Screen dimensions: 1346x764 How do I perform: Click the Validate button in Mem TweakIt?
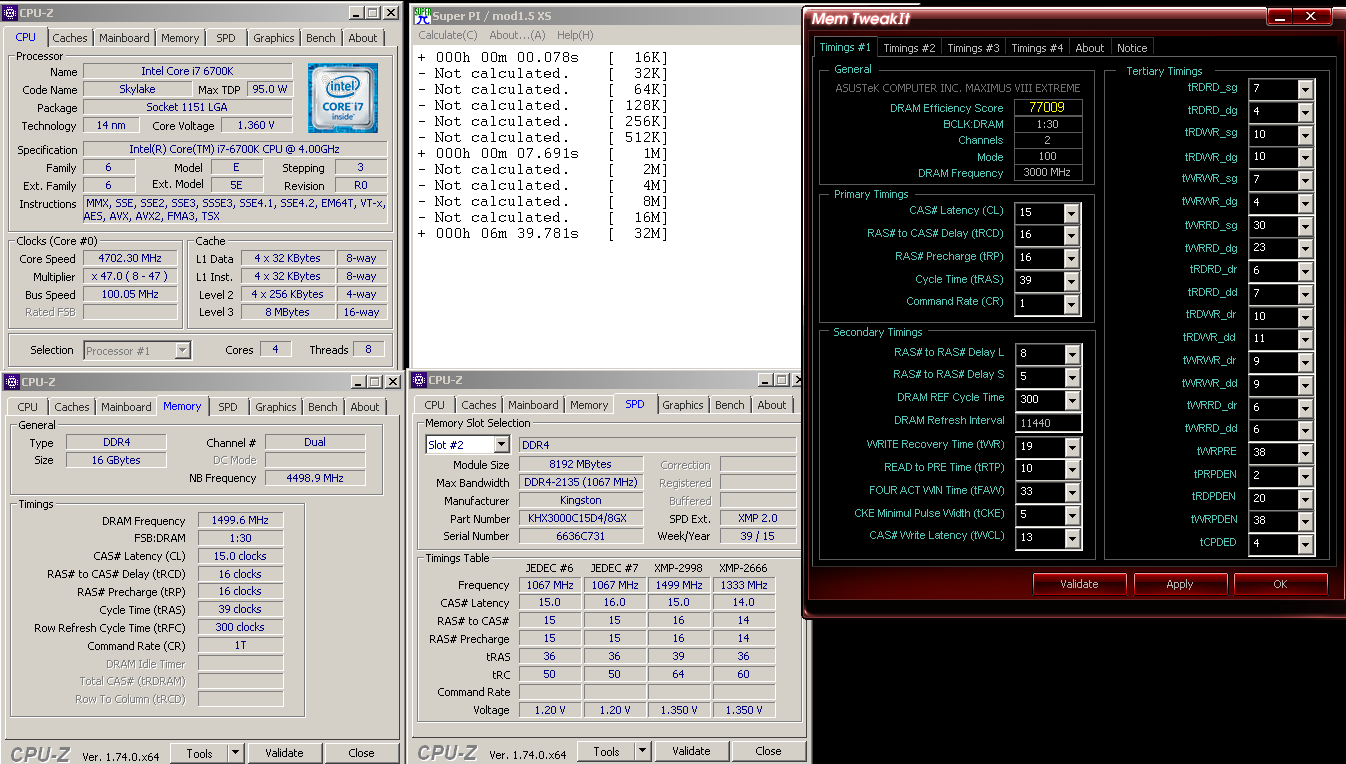coord(1079,584)
